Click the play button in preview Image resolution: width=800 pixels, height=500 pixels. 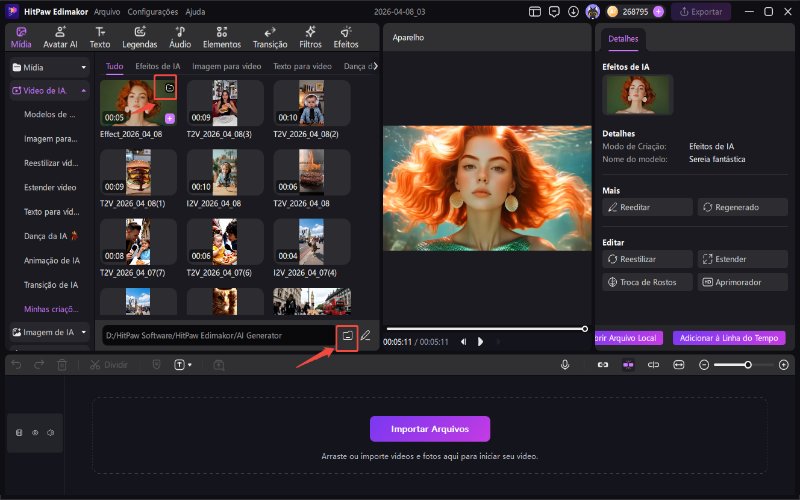pyautogui.click(x=480, y=342)
